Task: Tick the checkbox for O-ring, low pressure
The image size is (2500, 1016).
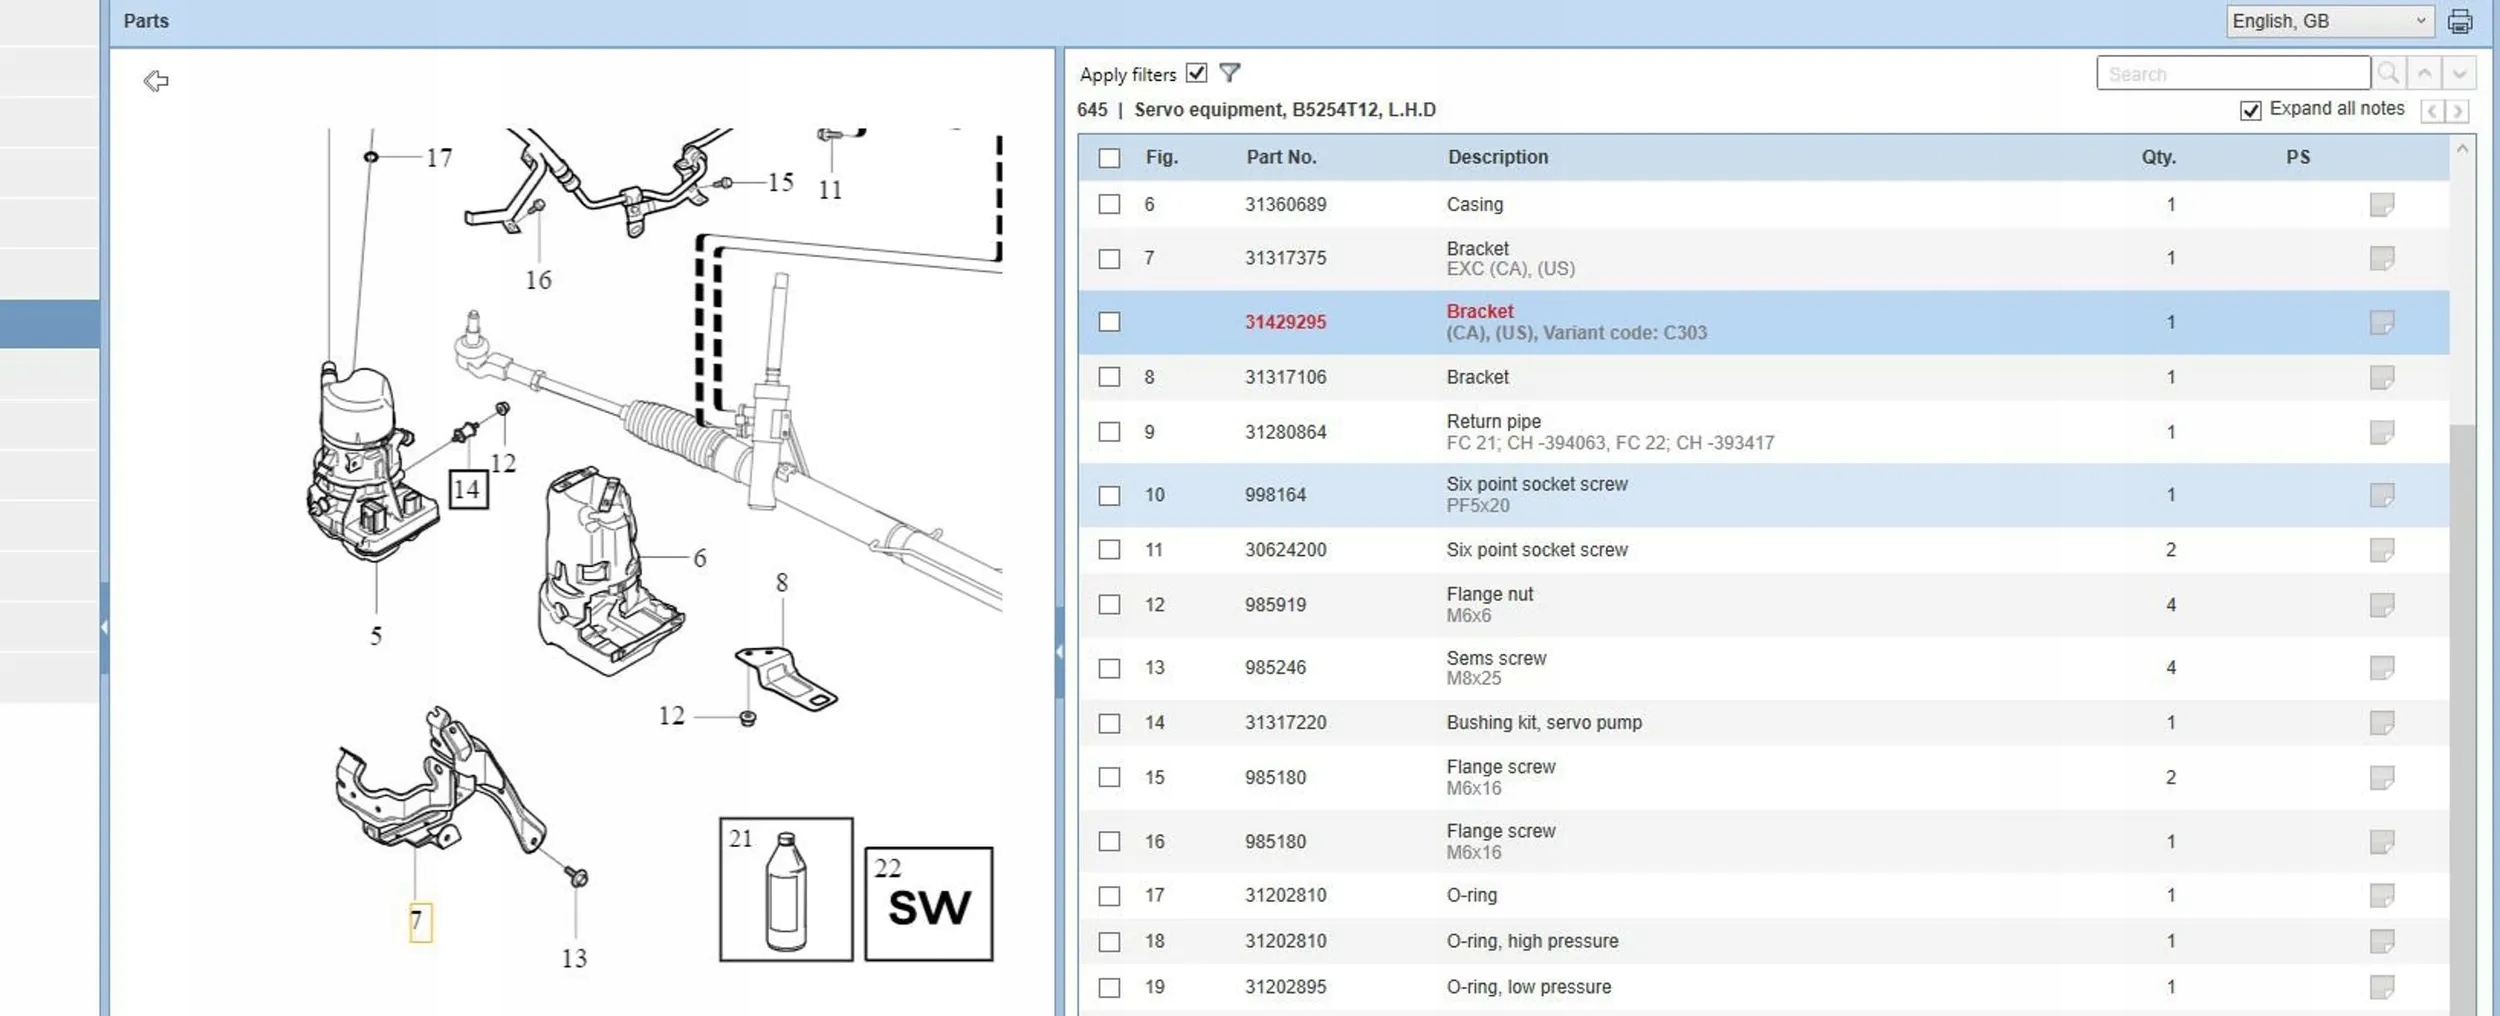Action: [x=1109, y=988]
